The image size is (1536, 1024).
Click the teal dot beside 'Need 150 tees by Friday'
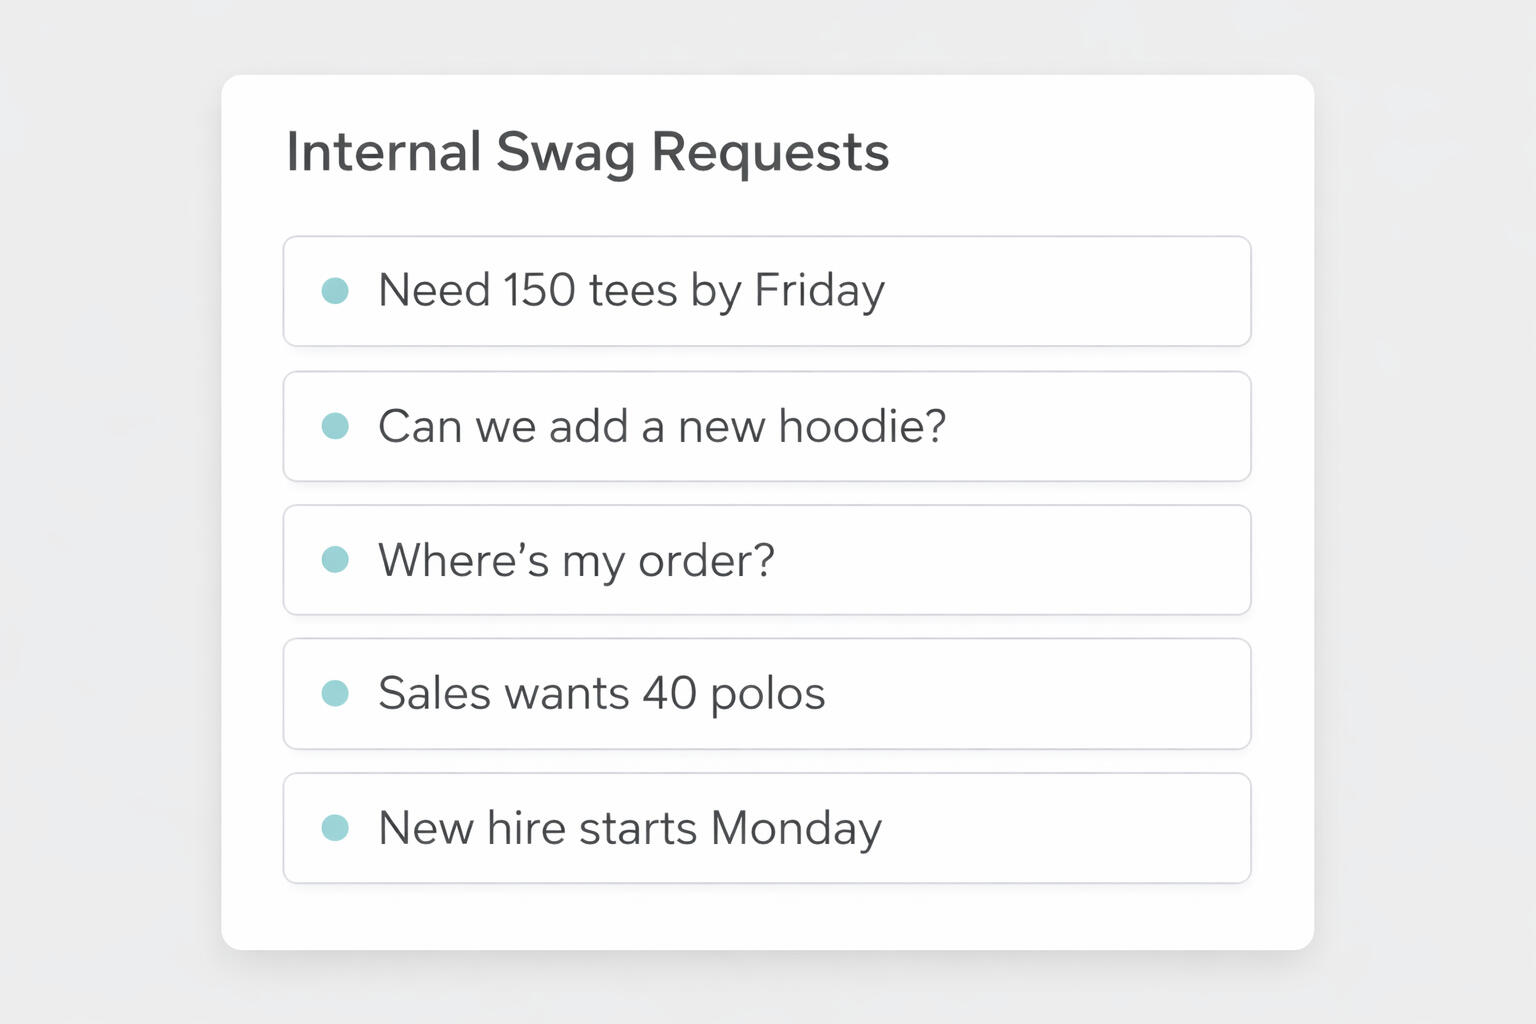pyautogui.click(x=335, y=291)
